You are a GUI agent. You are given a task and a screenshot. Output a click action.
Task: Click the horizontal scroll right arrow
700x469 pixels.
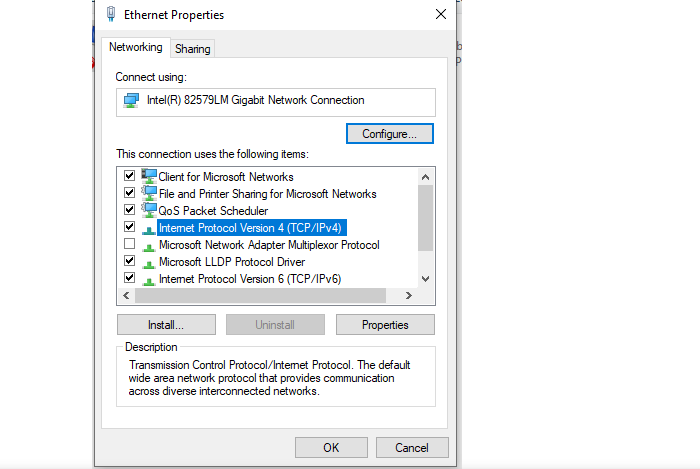click(x=408, y=295)
